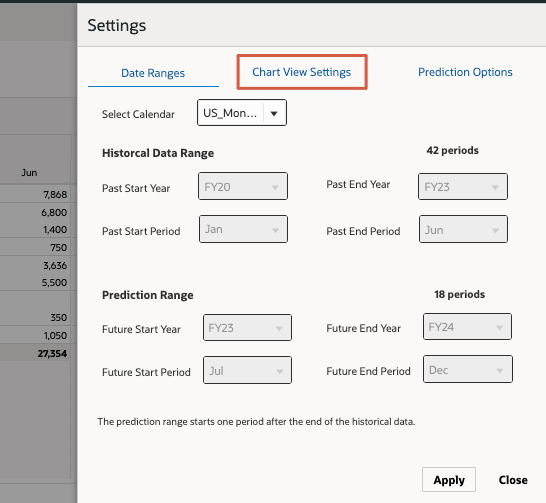Click the arrow in Past End Year field
Screen dimensions: 546x503
pyautogui.click(x=495, y=187)
